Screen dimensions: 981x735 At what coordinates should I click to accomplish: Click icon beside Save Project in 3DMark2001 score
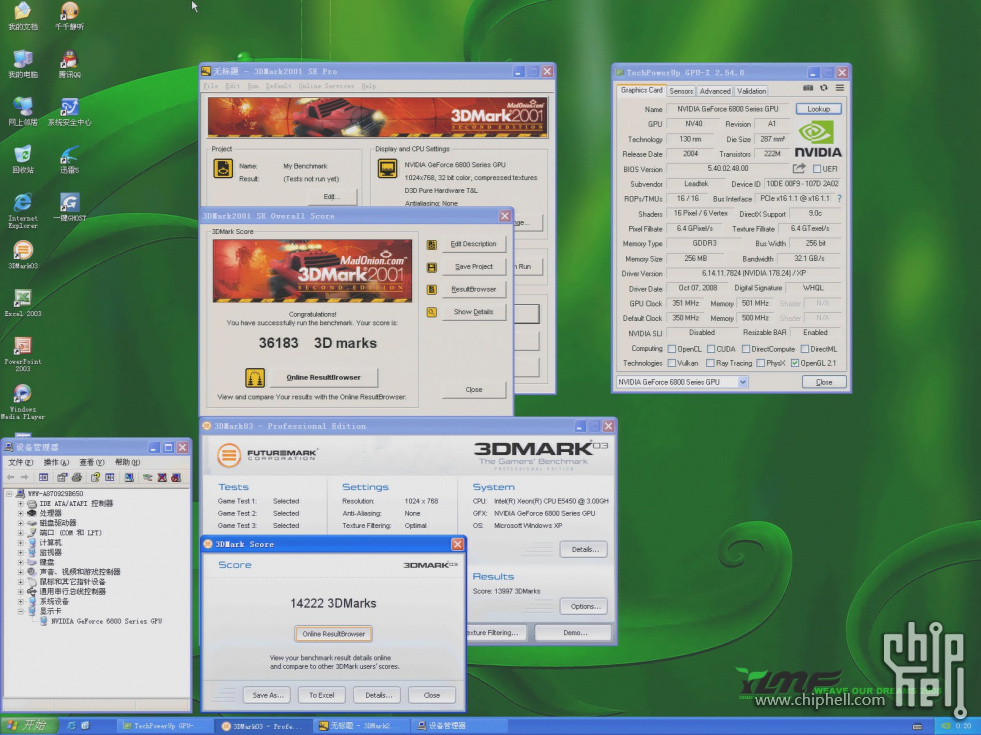432,267
